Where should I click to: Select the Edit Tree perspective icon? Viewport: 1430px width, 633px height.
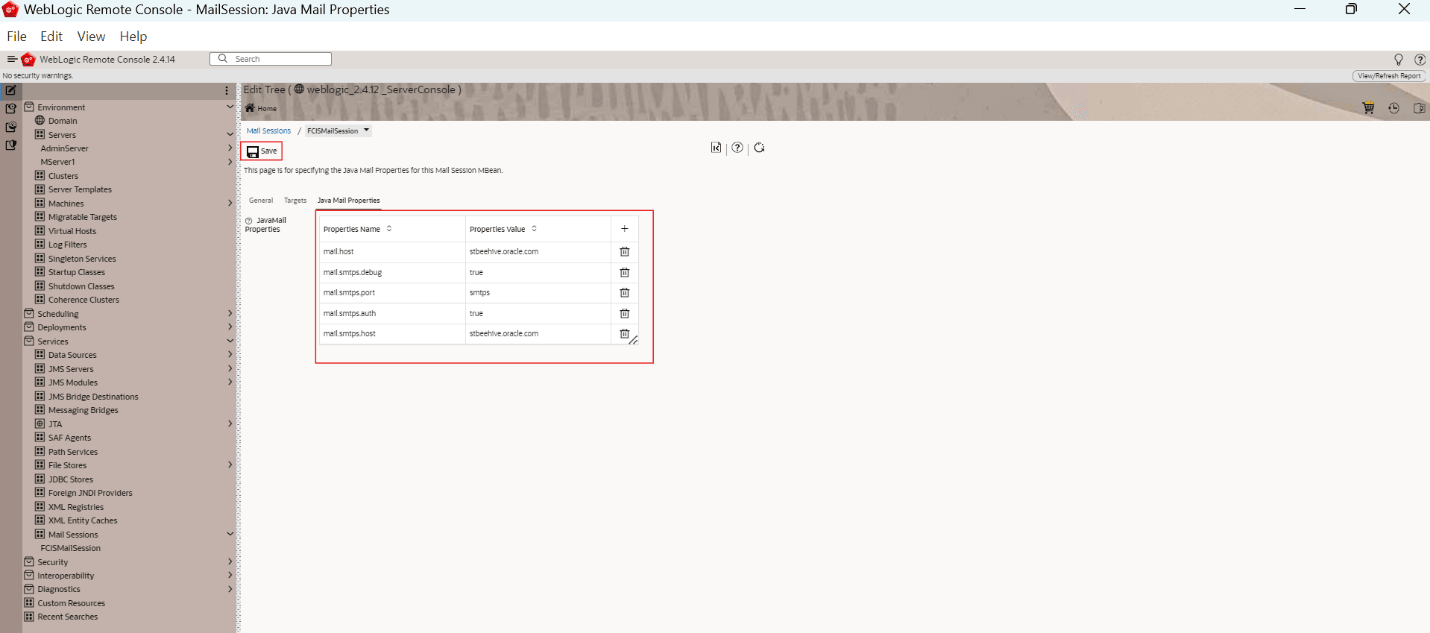pos(11,91)
